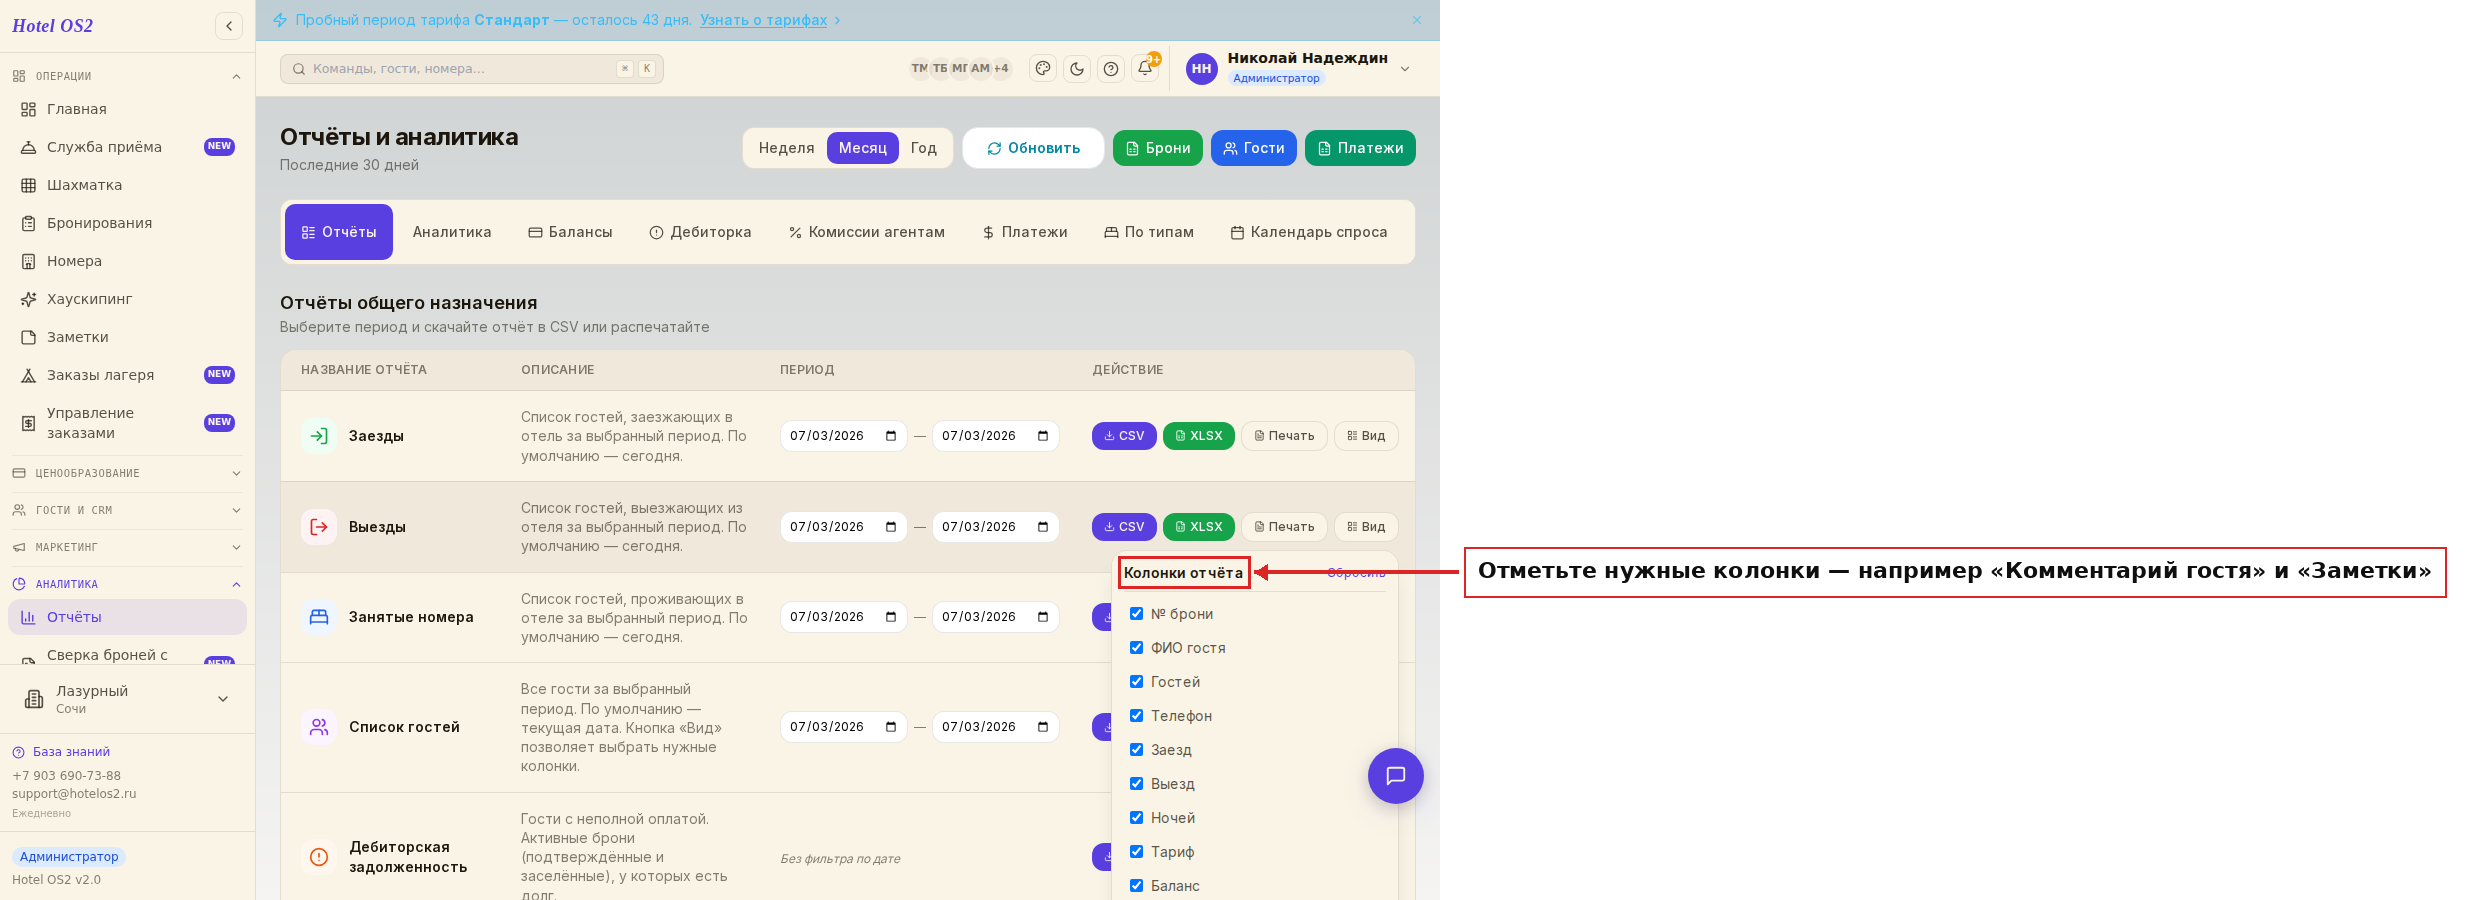Image resolution: width=2470 pixels, height=900 pixels.
Task: Open notifications bell icon
Action: [x=1145, y=69]
